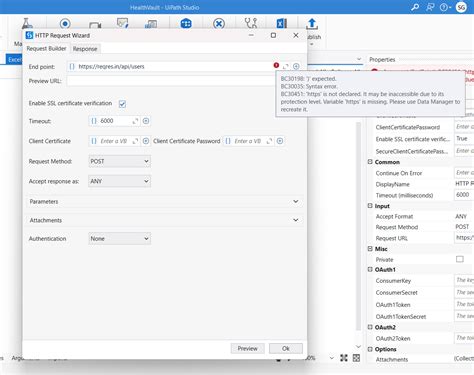Image resolution: width=474 pixels, height=375 pixels.
Task: Open the SG user profile avatar
Action: tap(461, 7)
